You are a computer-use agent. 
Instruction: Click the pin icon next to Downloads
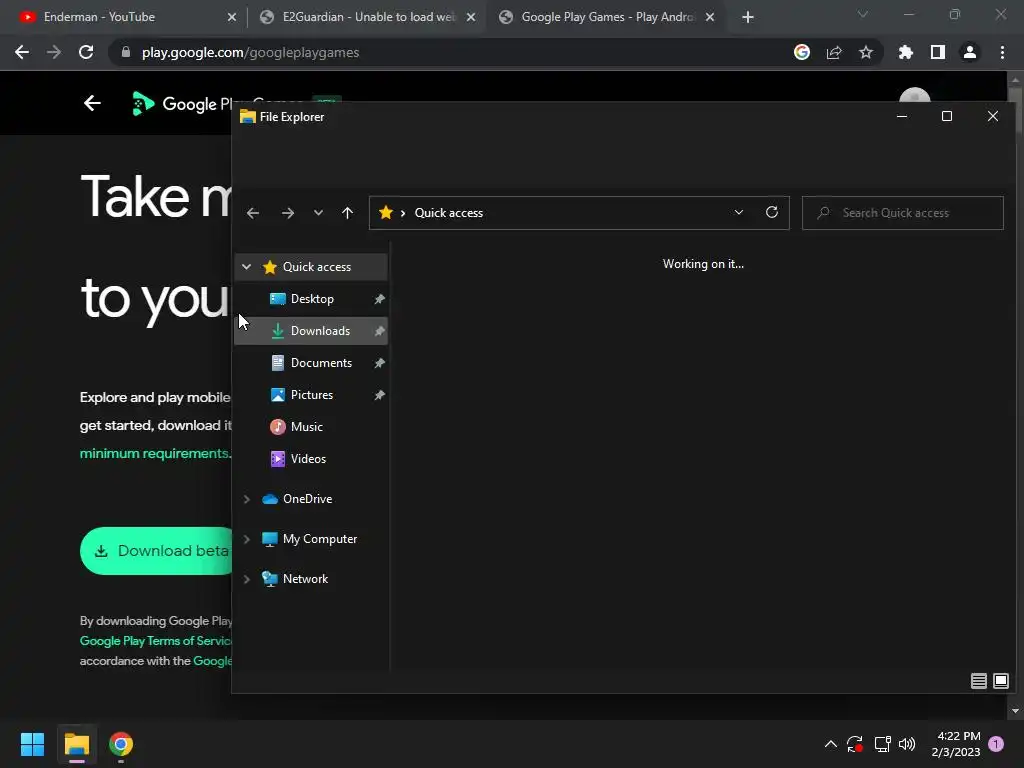(x=379, y=331)
